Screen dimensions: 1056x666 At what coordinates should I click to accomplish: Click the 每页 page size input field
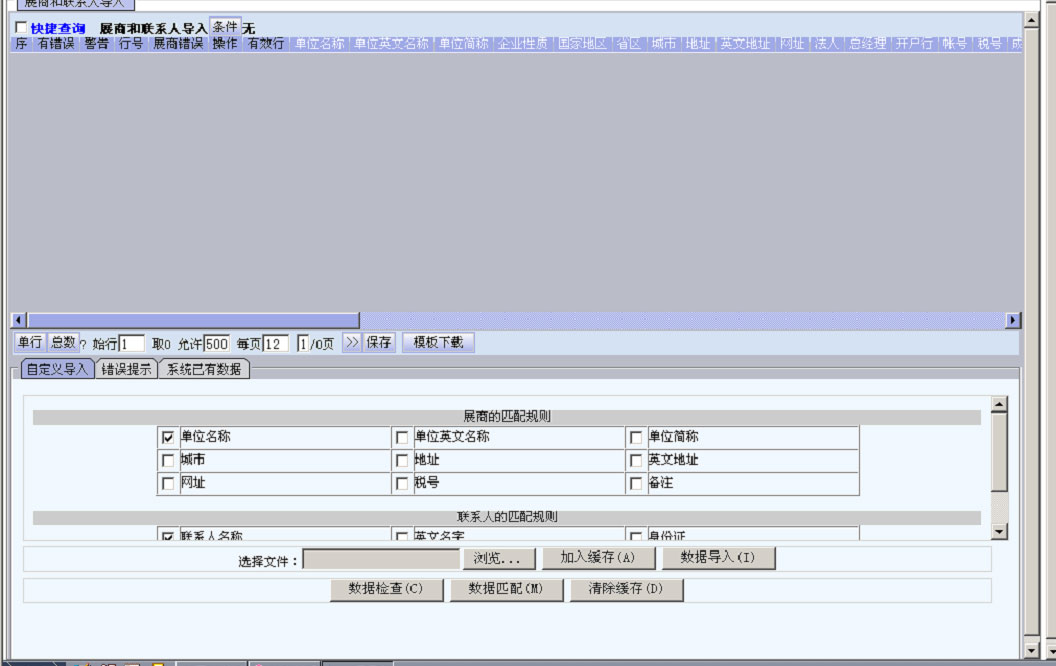click(276, 344)
